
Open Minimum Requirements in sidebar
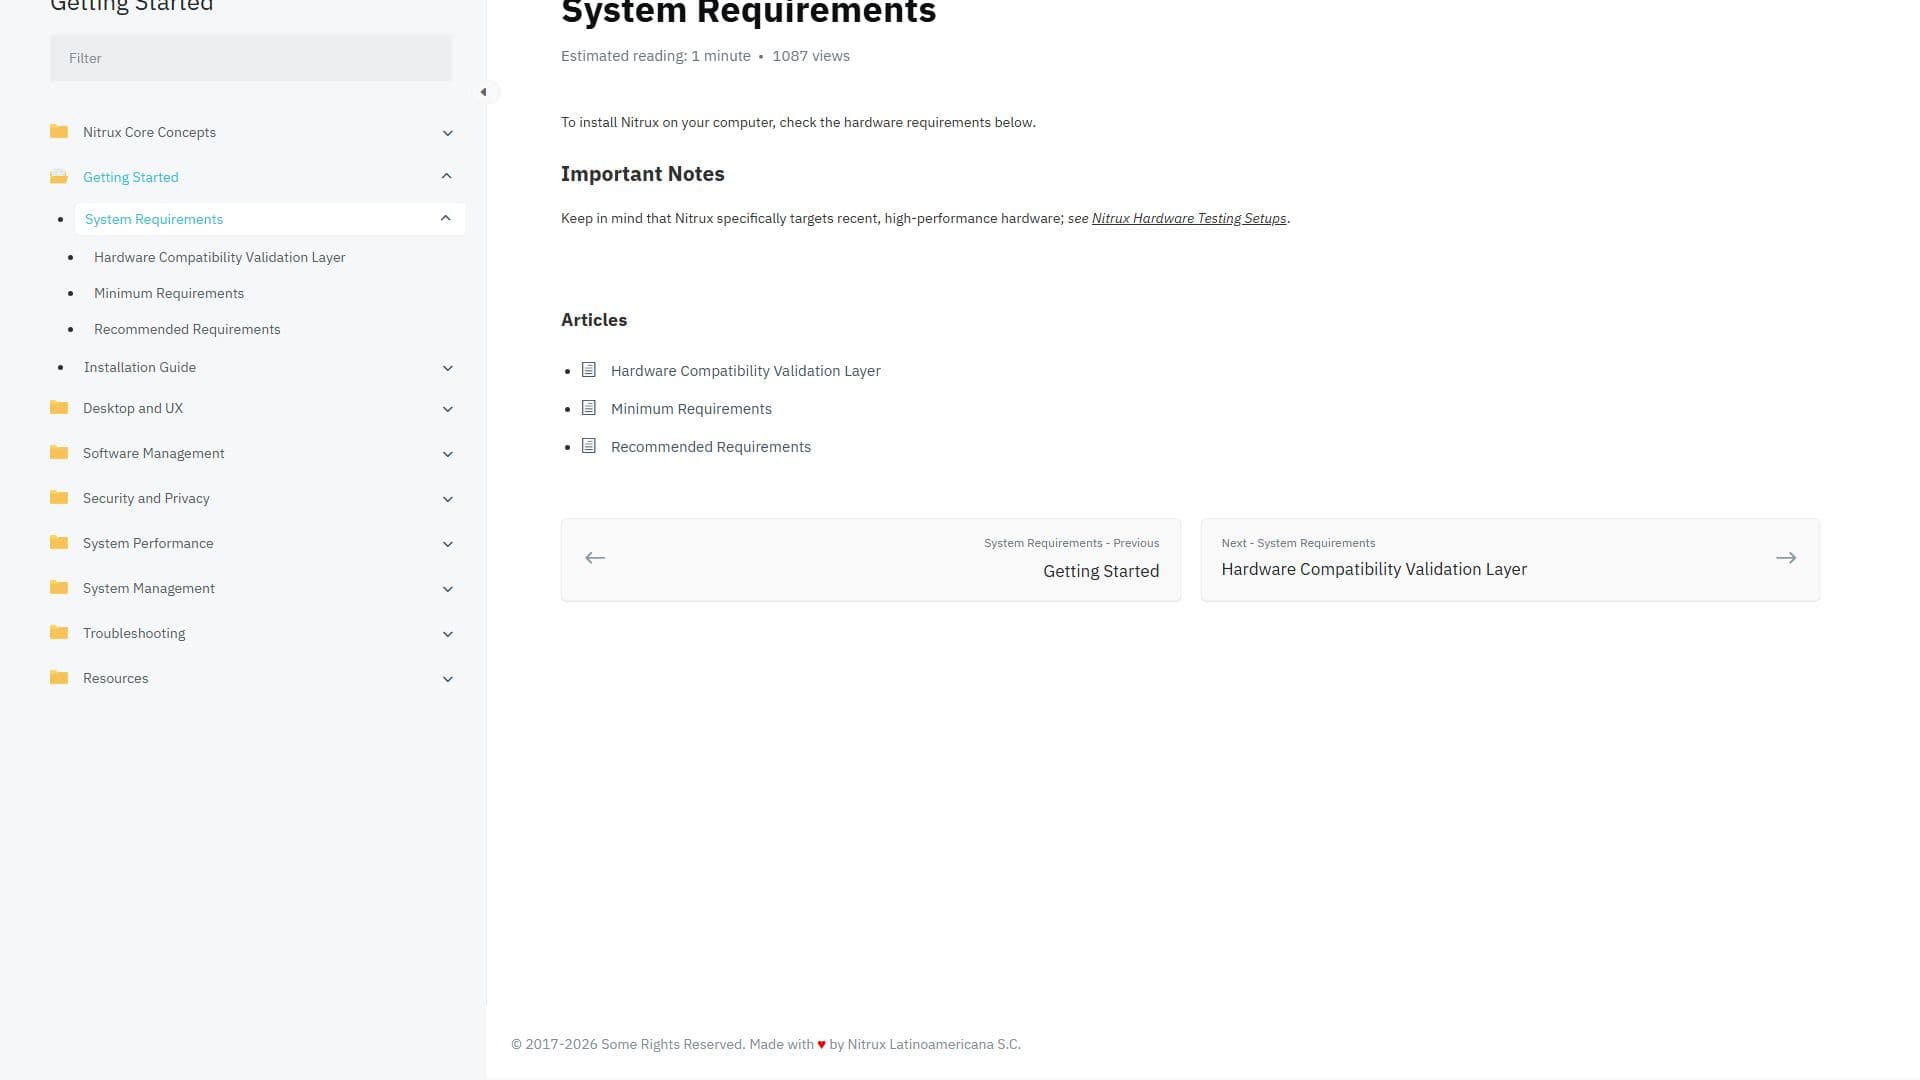pos(169,293)
